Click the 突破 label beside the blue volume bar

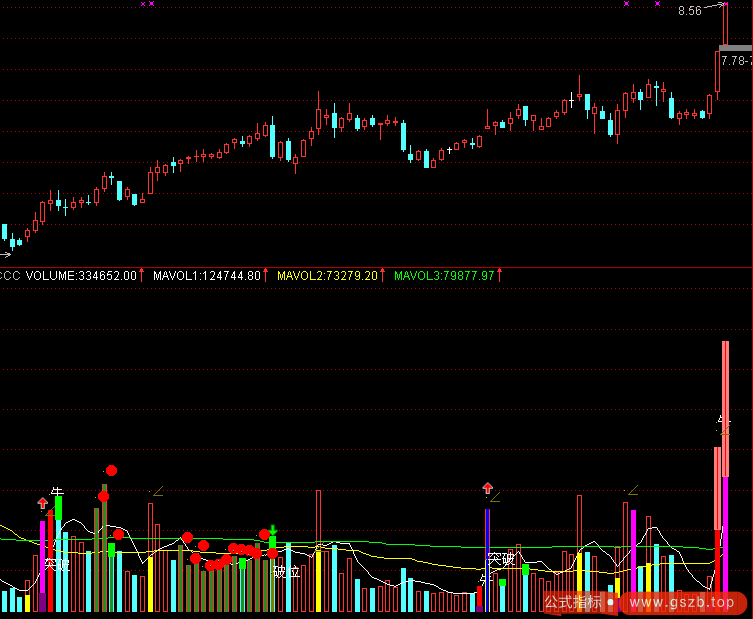501,558
